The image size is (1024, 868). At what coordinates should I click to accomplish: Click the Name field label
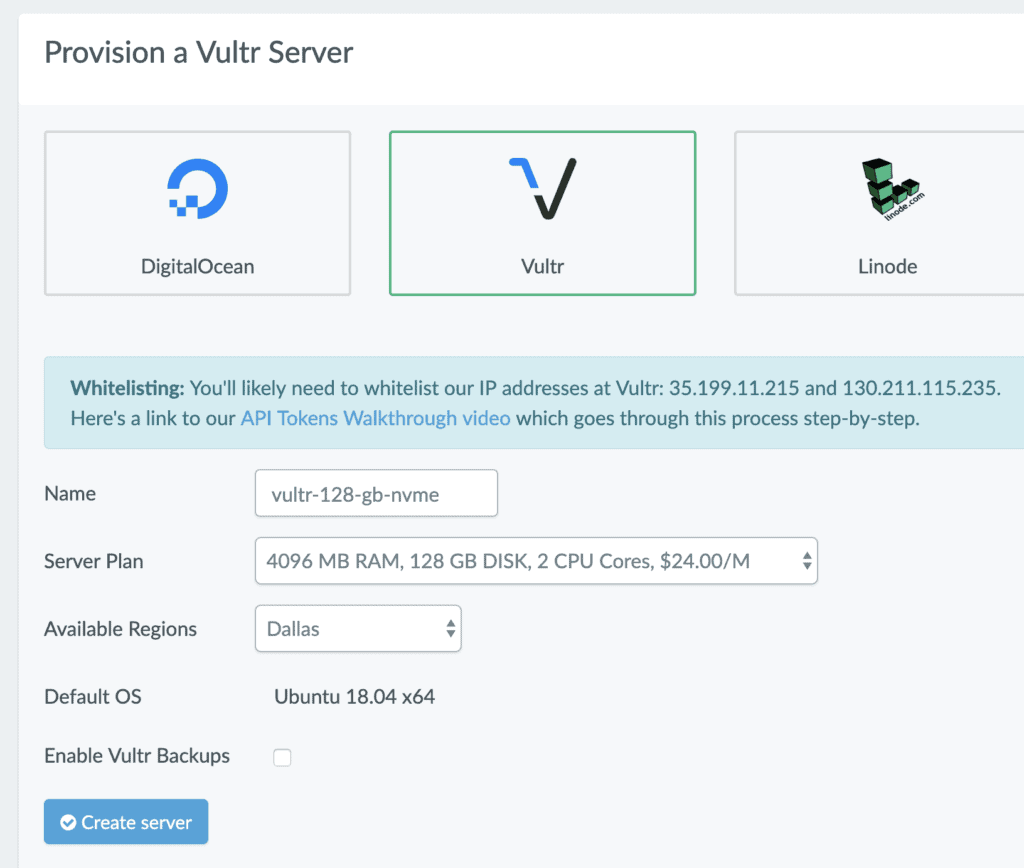click(x=70, y=494)
